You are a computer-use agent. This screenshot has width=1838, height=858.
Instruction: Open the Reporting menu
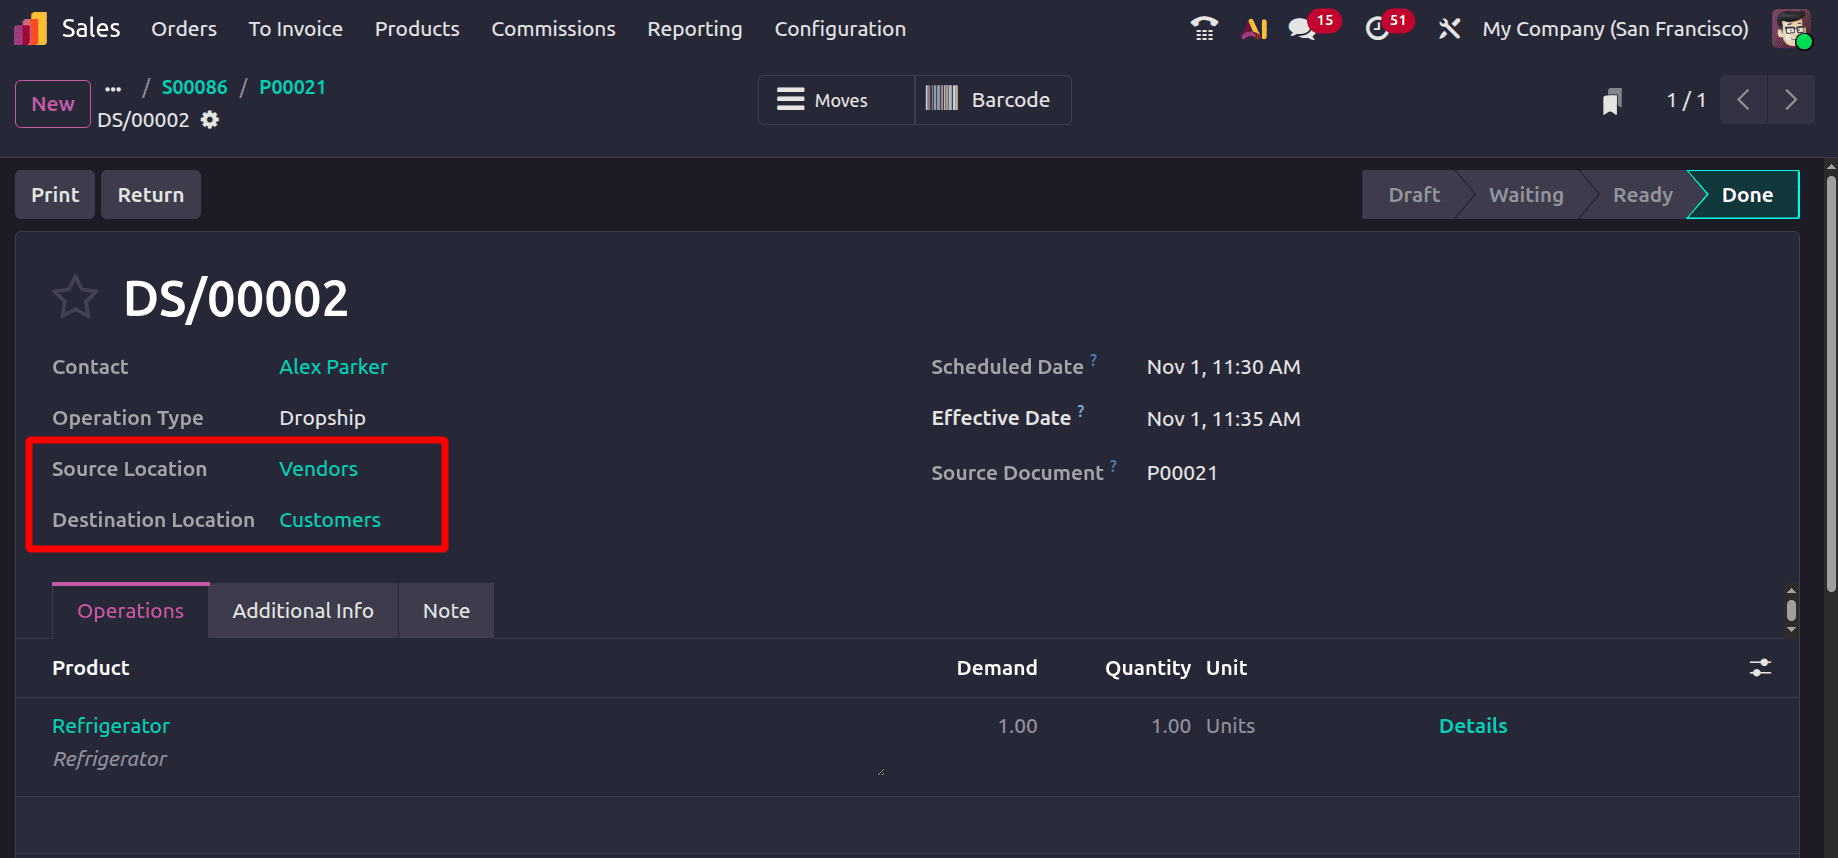pyautogui.click(x=695, y=29)
